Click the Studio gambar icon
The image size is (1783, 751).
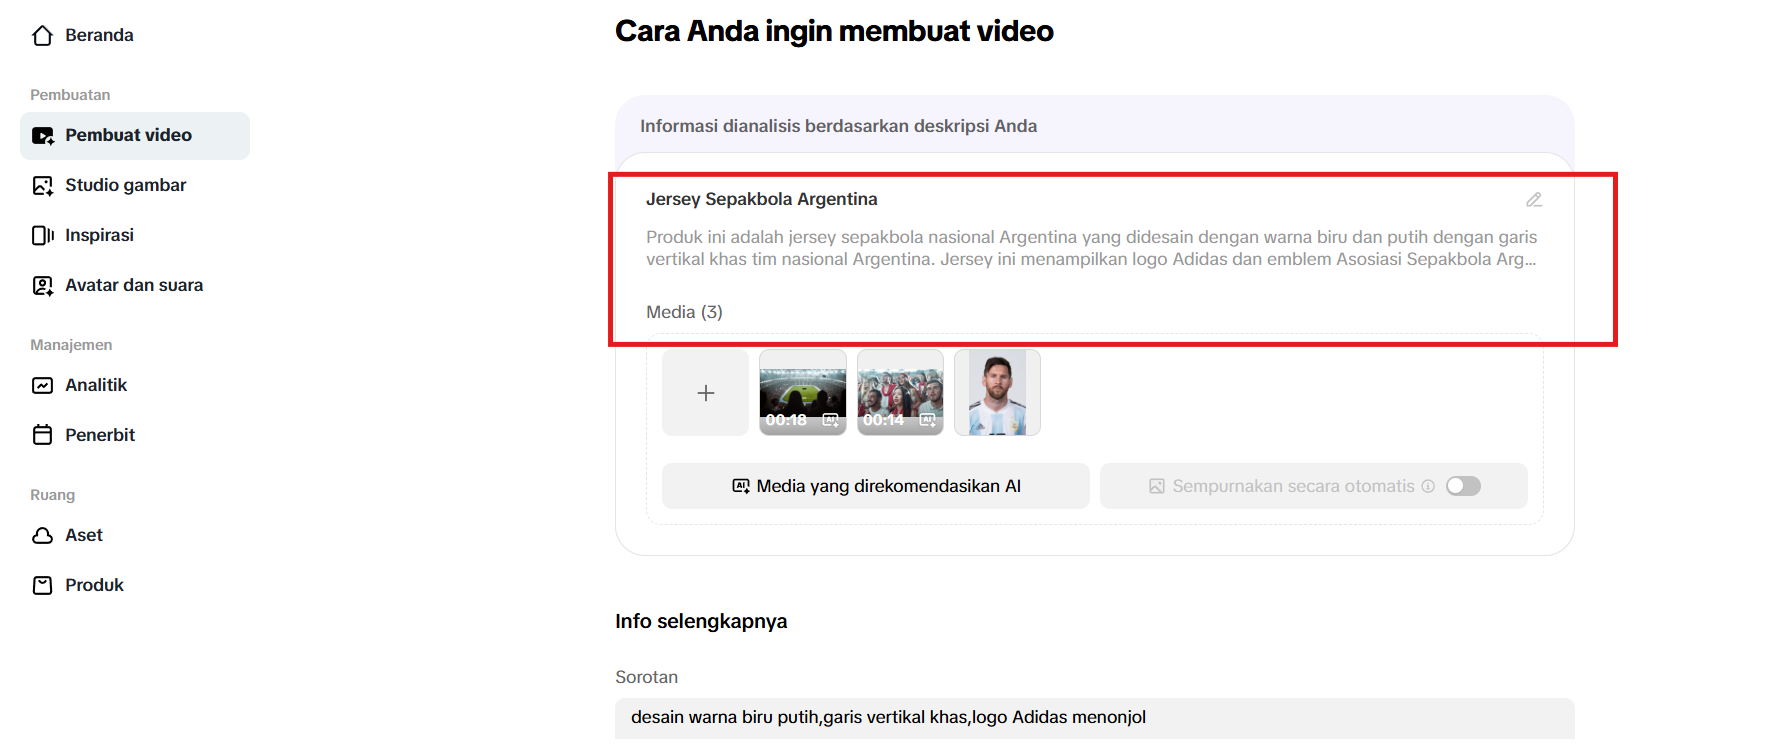pyautogui.click(x=42, y=186)
